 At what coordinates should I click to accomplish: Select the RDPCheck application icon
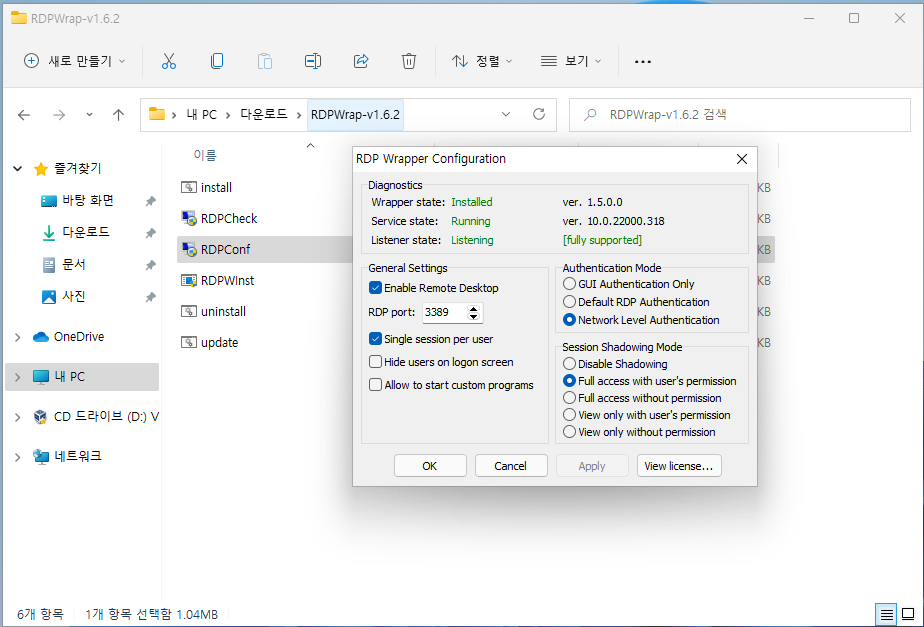coord(189,219)
